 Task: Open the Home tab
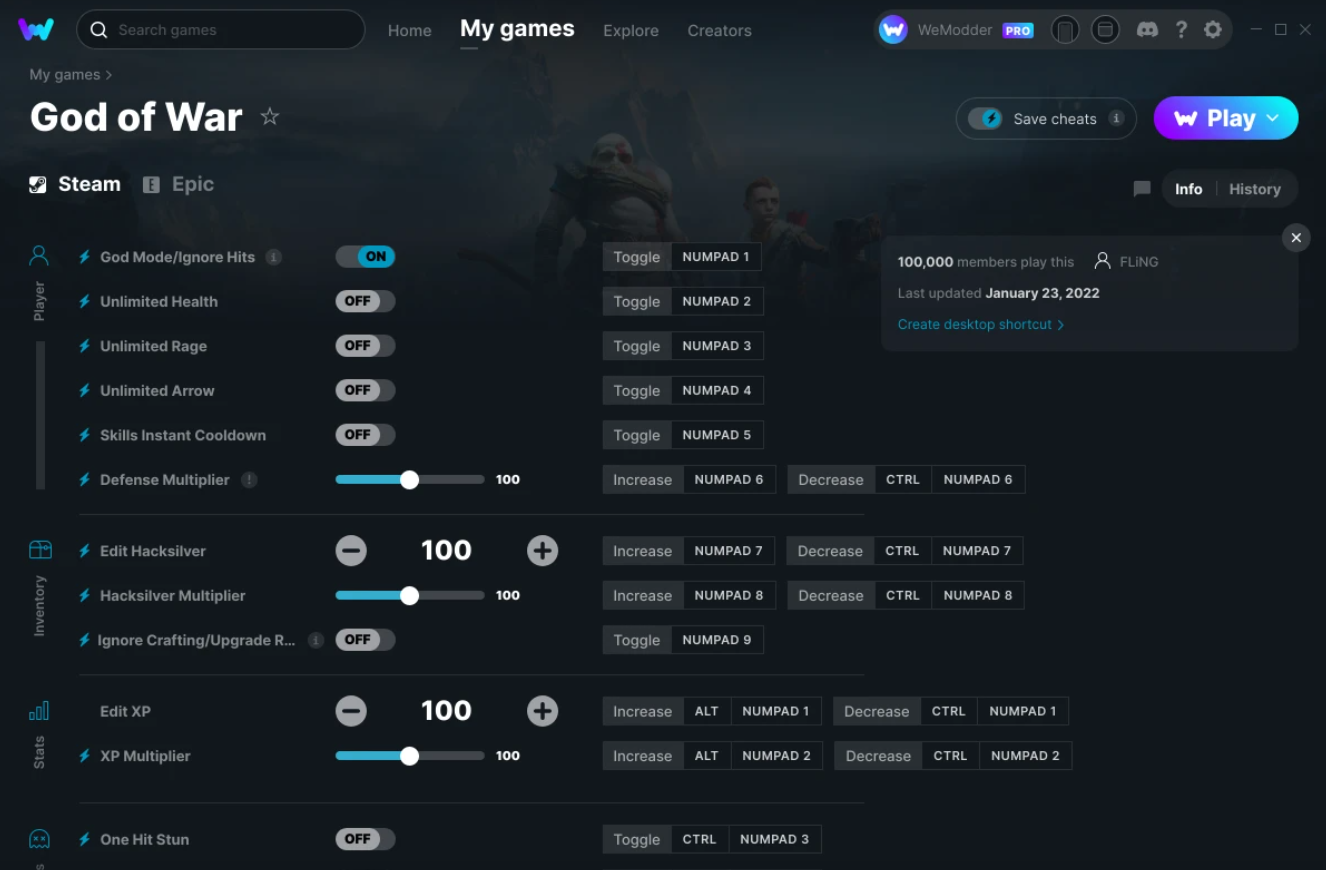coord(410,31)
